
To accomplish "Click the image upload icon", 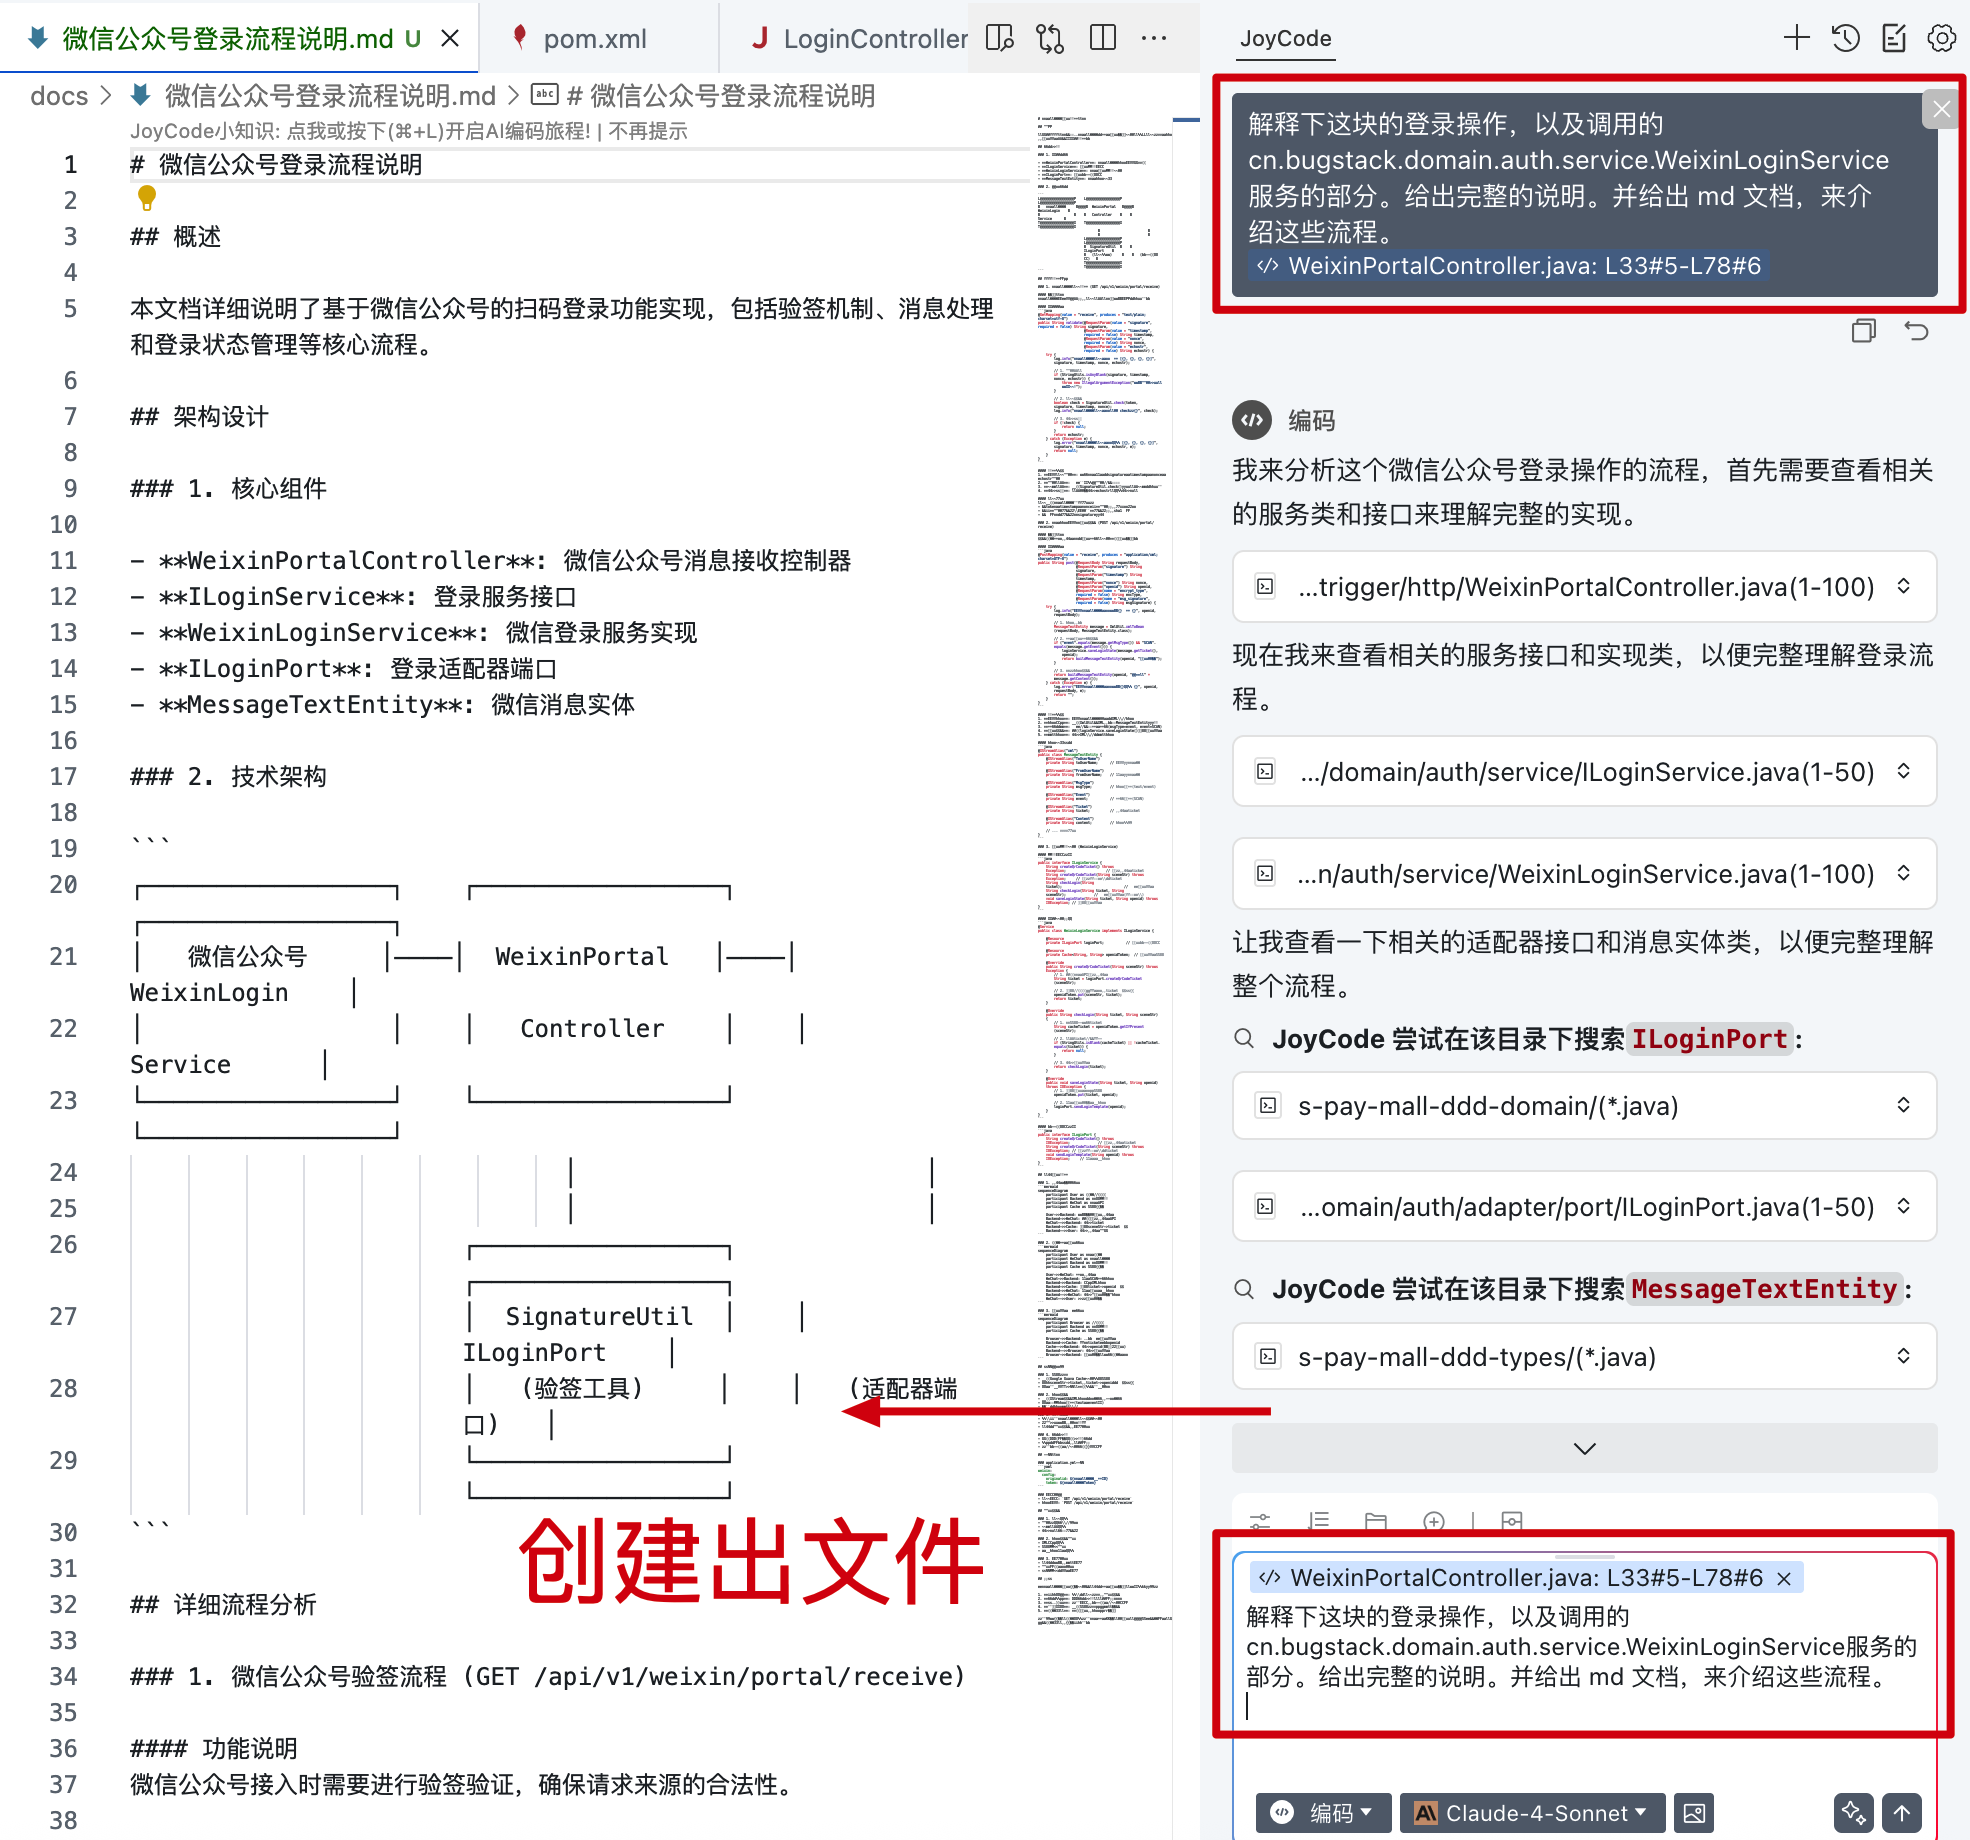I will [x=1694, y=1812].
